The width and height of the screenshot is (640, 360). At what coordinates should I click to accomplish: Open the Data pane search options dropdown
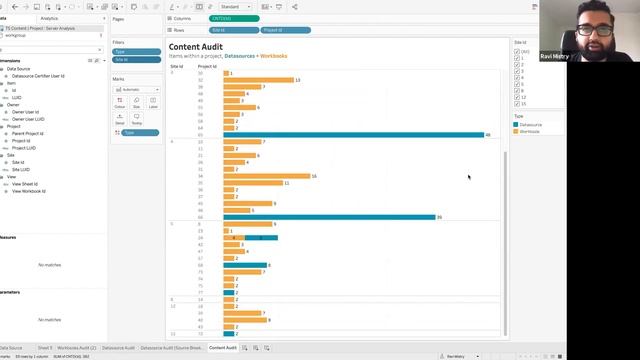pos(100,50)
